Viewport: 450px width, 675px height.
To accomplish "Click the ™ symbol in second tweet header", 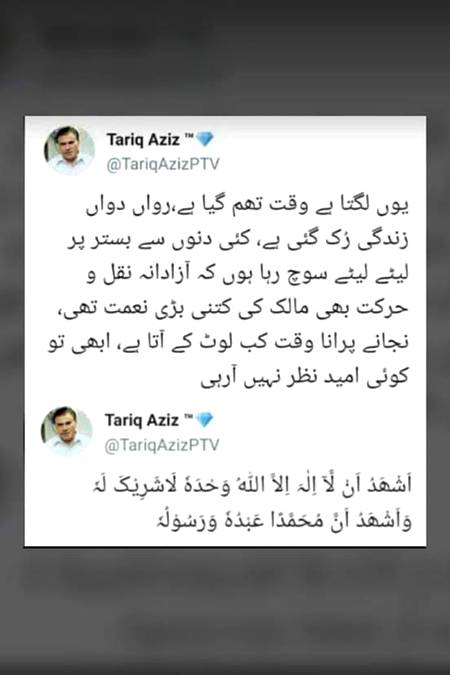I will click(x=188, y=417).
